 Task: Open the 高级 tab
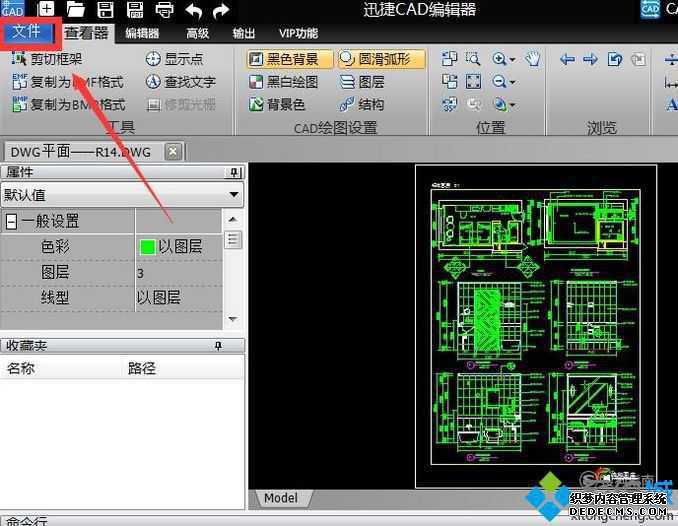(x=198, y=33)
